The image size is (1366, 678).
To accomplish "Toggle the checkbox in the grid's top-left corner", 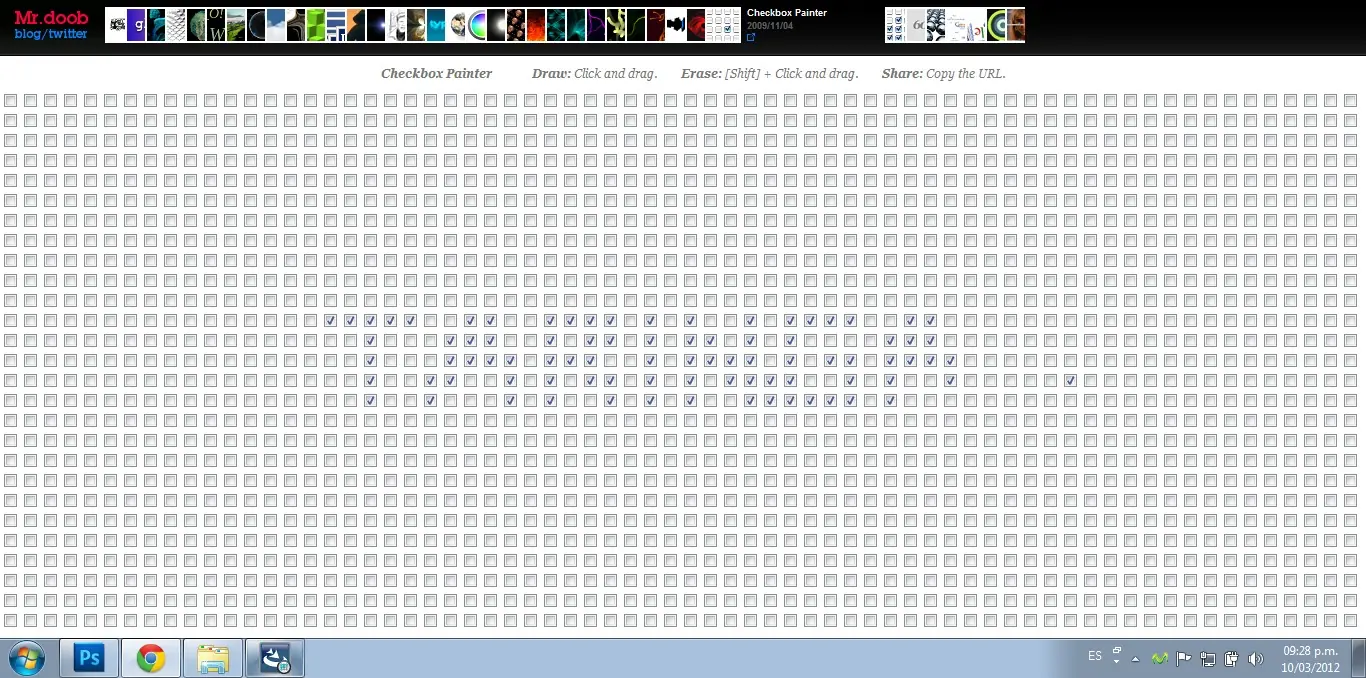I will tap(10, 100).
